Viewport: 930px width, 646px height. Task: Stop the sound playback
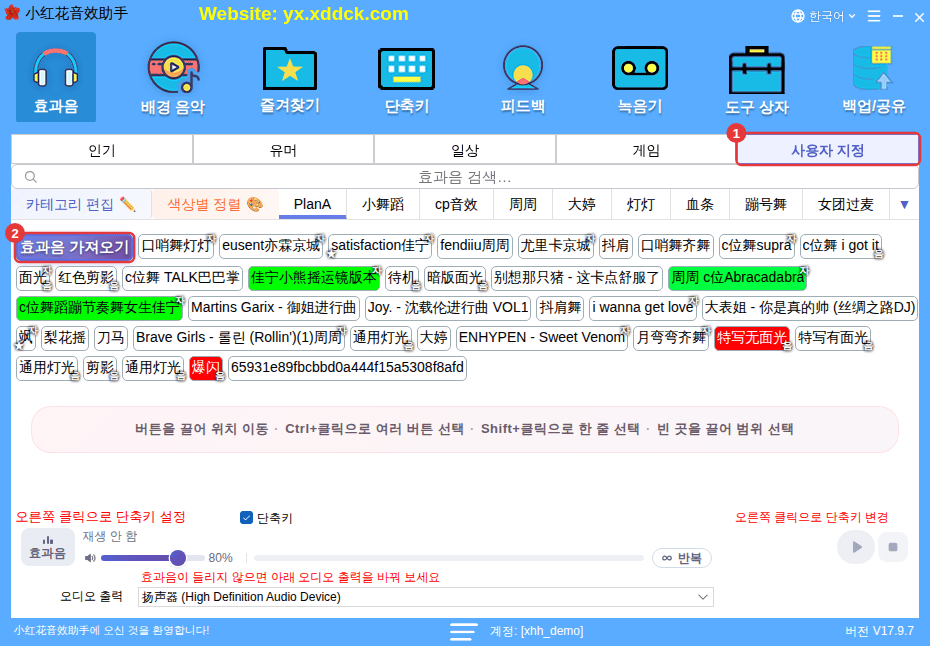[x=893, y=547]
